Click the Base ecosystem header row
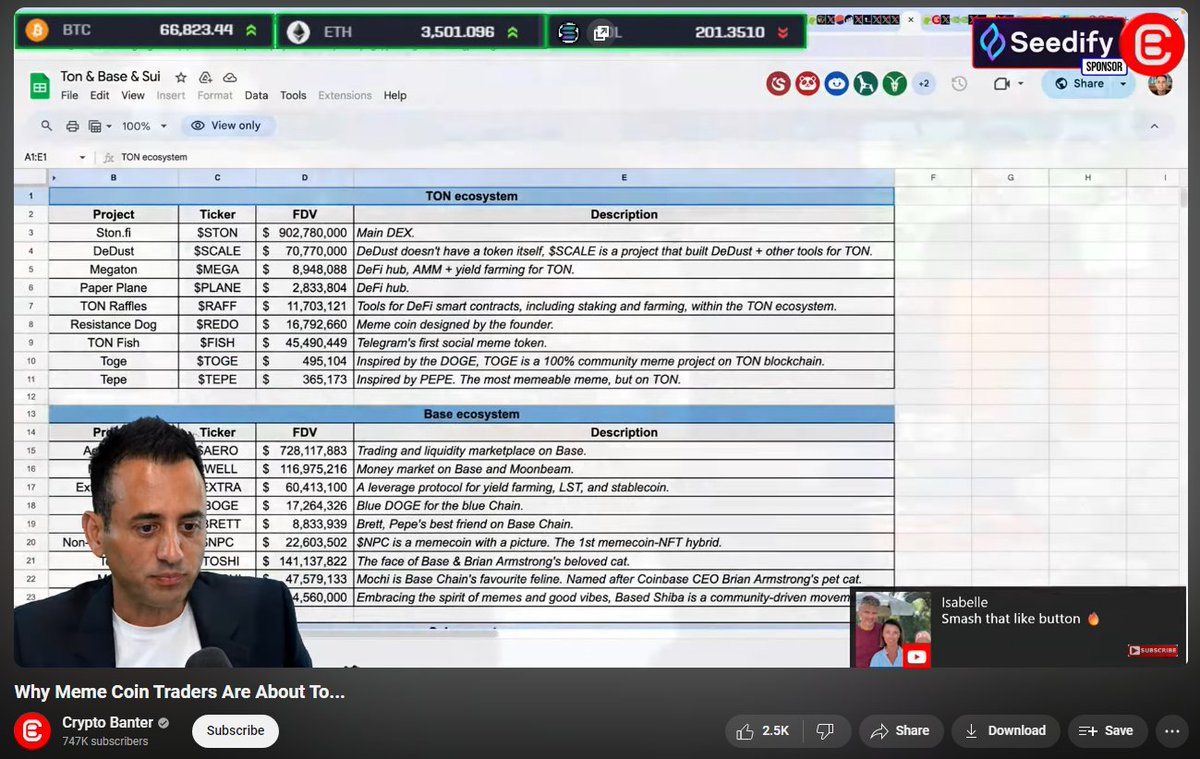Screen dimensions: 1200x759 pos(471,414)
